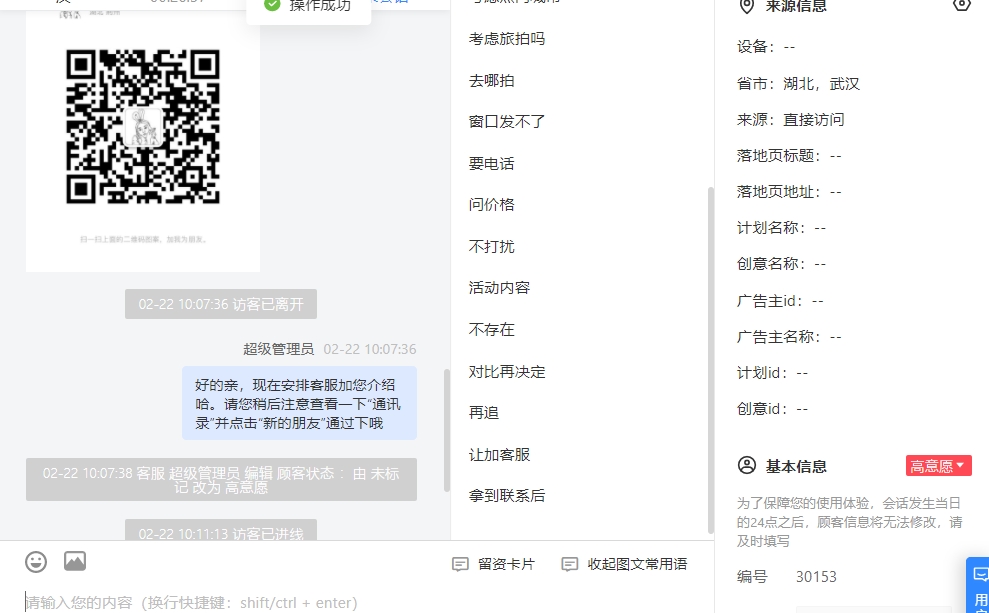Click the 24点 editing notice text
989x613 pixels.
point(850,522)
